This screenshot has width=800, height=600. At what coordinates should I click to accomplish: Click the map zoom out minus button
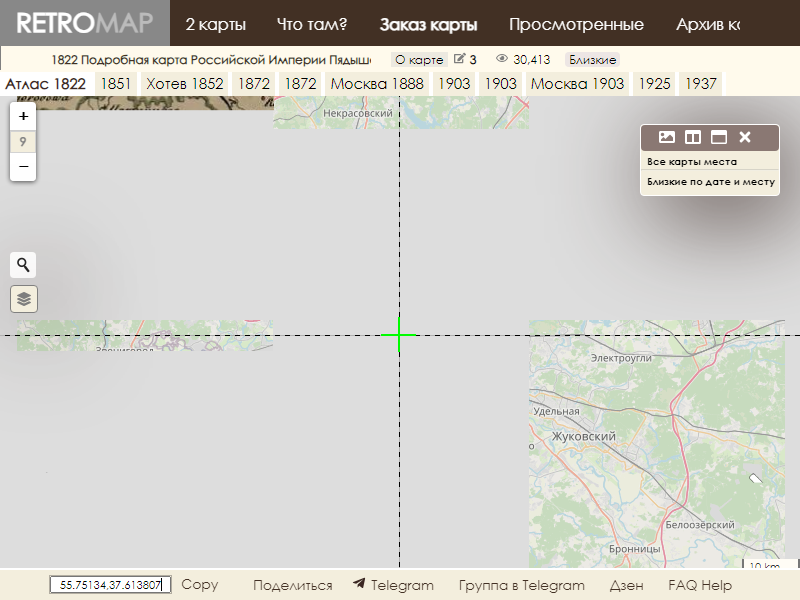coord(23,166)
